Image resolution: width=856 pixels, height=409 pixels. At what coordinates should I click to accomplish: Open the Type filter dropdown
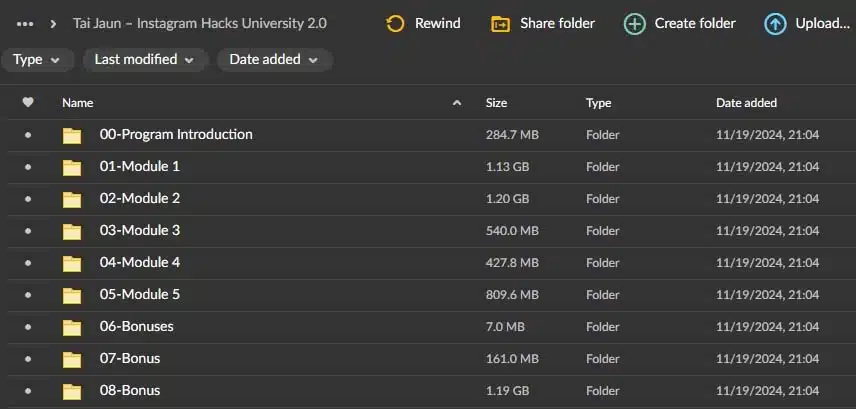[37, 60]
